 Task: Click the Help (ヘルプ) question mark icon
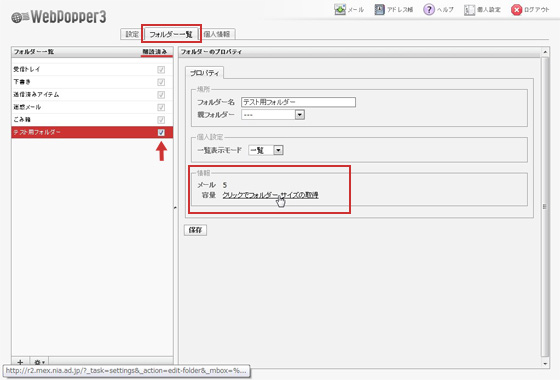(x=429, y=10)
